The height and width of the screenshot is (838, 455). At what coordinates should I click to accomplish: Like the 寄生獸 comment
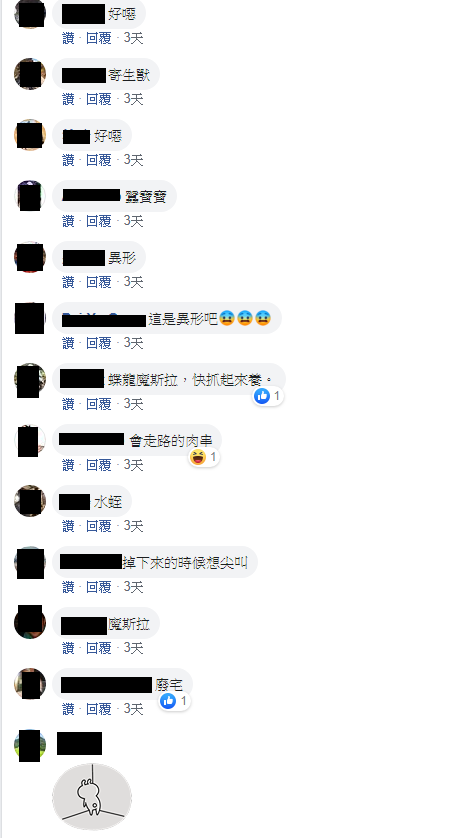(x=68, y=99)
